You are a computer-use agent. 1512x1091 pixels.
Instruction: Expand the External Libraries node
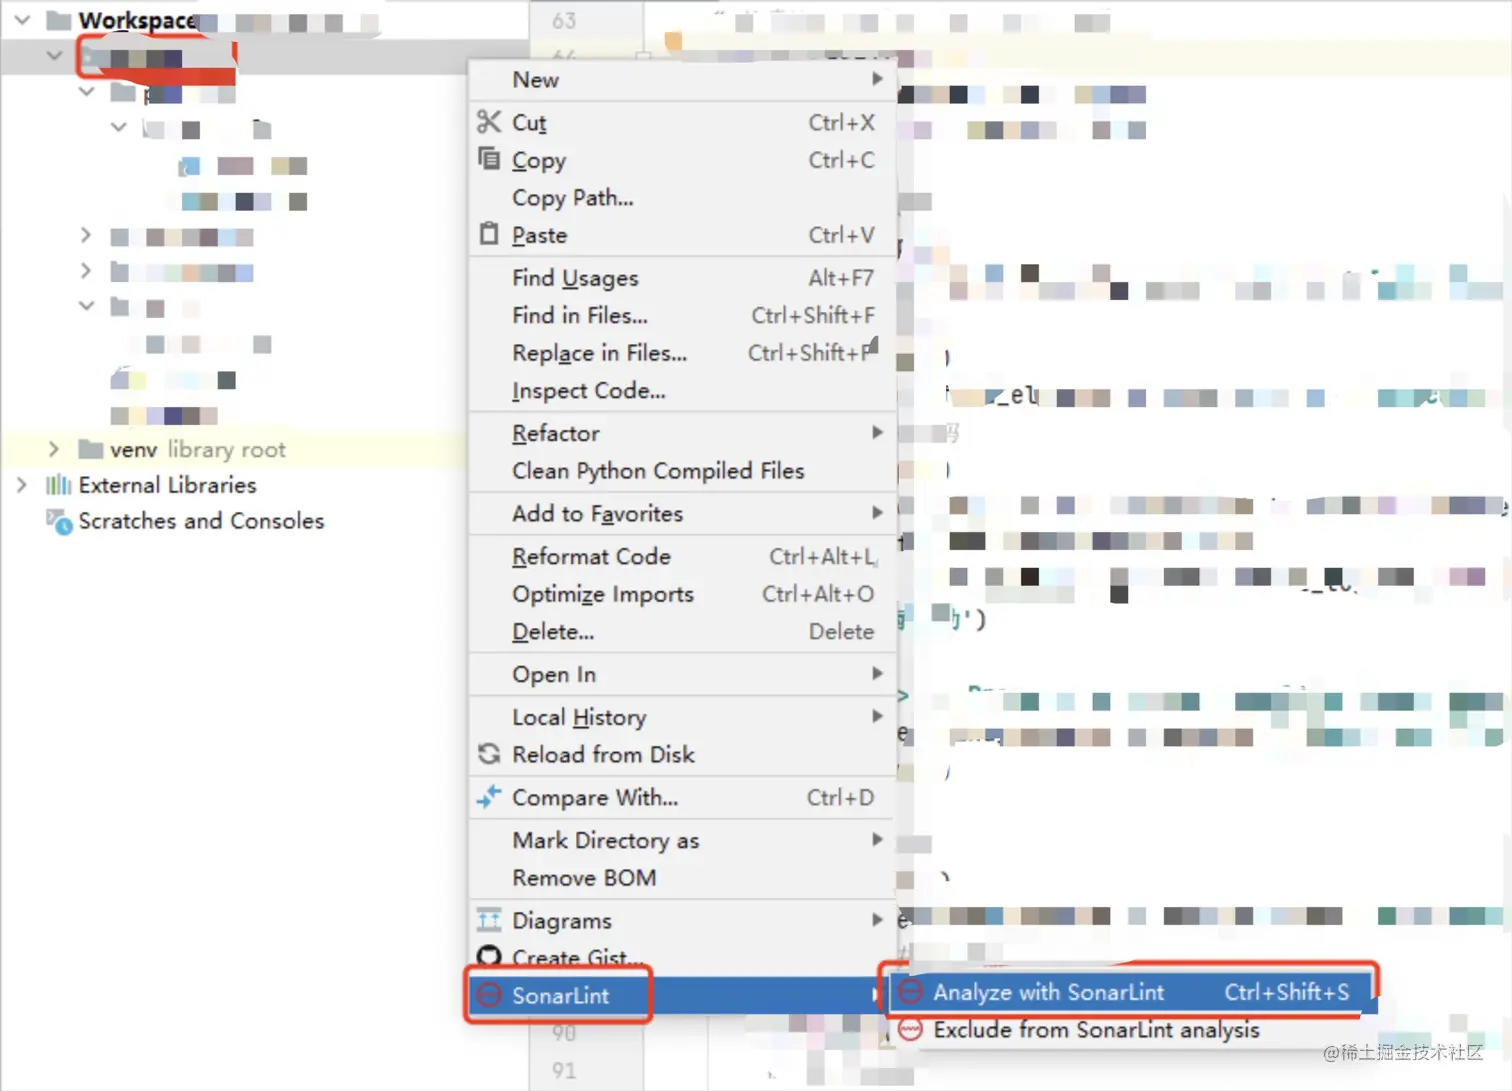(22, 485)
